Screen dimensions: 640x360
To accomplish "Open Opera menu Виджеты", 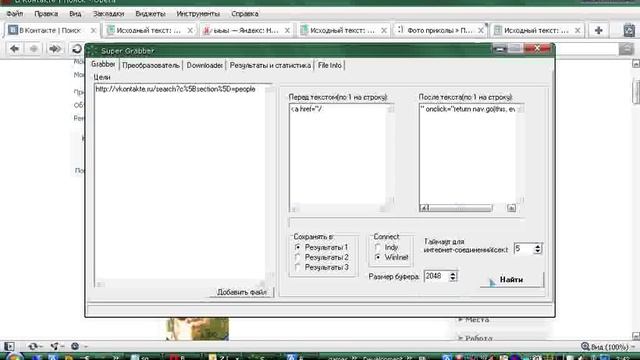I will tap(150, 14).
